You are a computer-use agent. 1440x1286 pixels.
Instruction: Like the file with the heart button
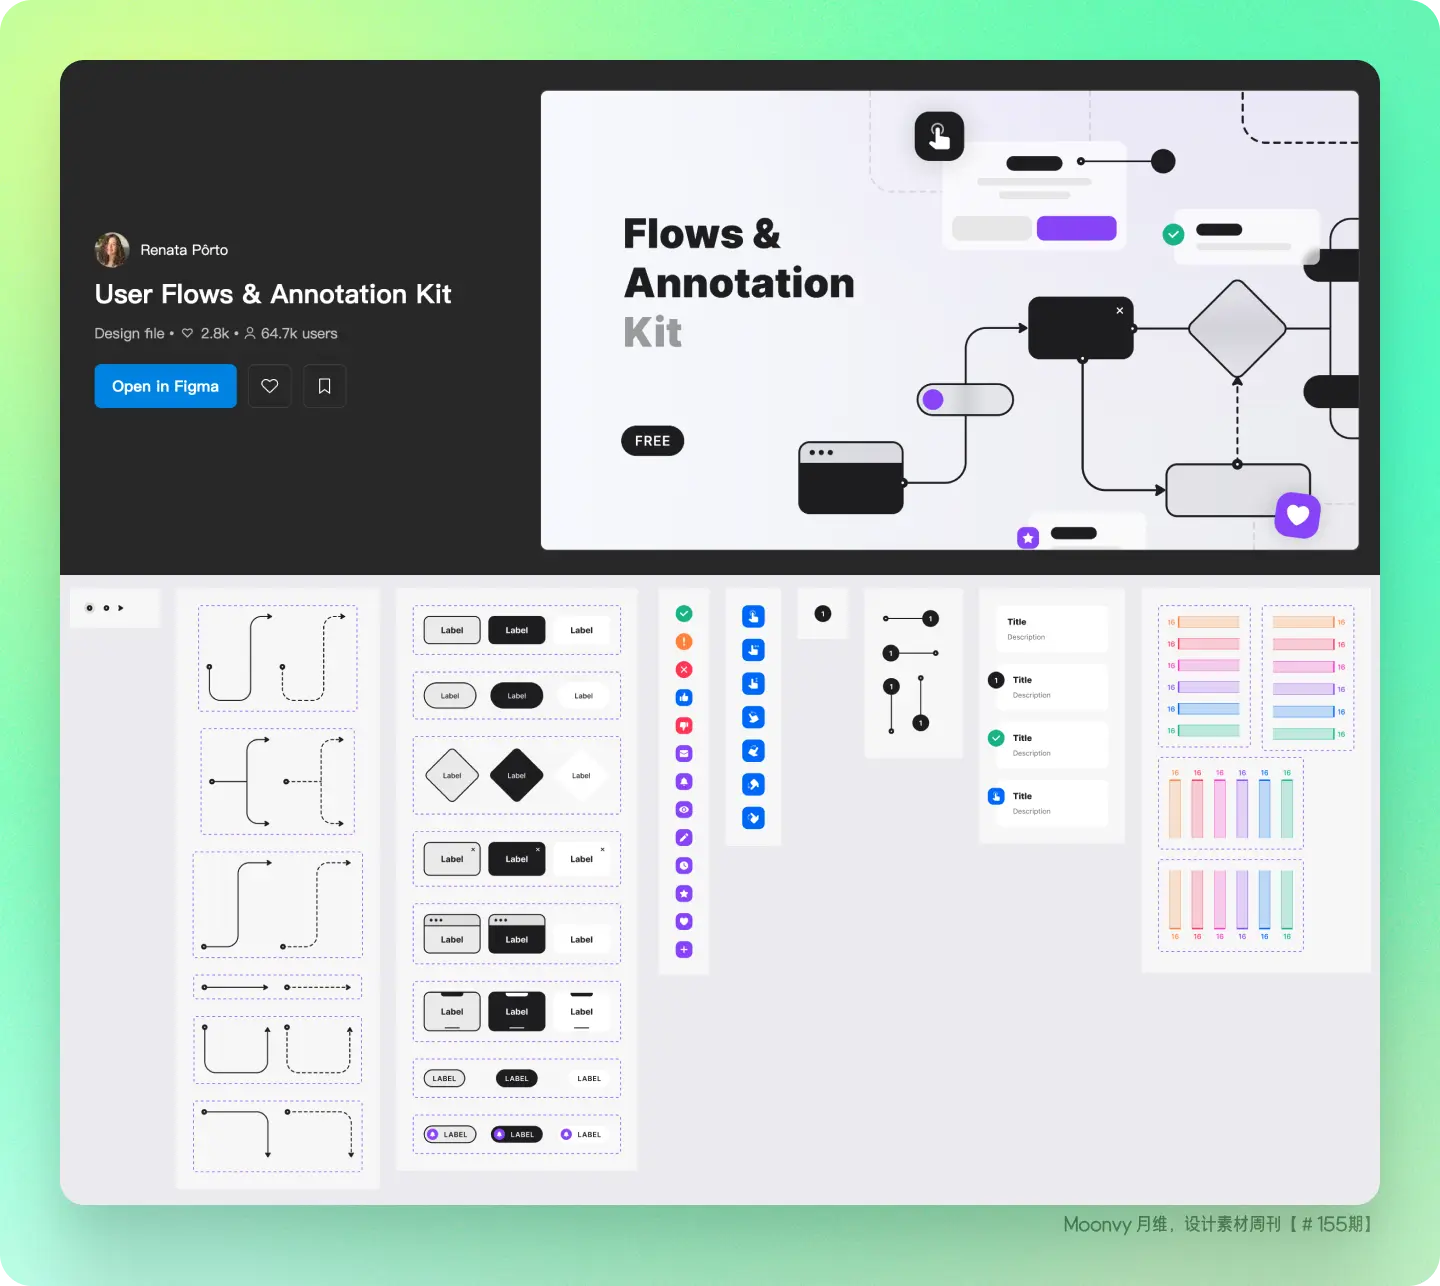pos(270,386)
